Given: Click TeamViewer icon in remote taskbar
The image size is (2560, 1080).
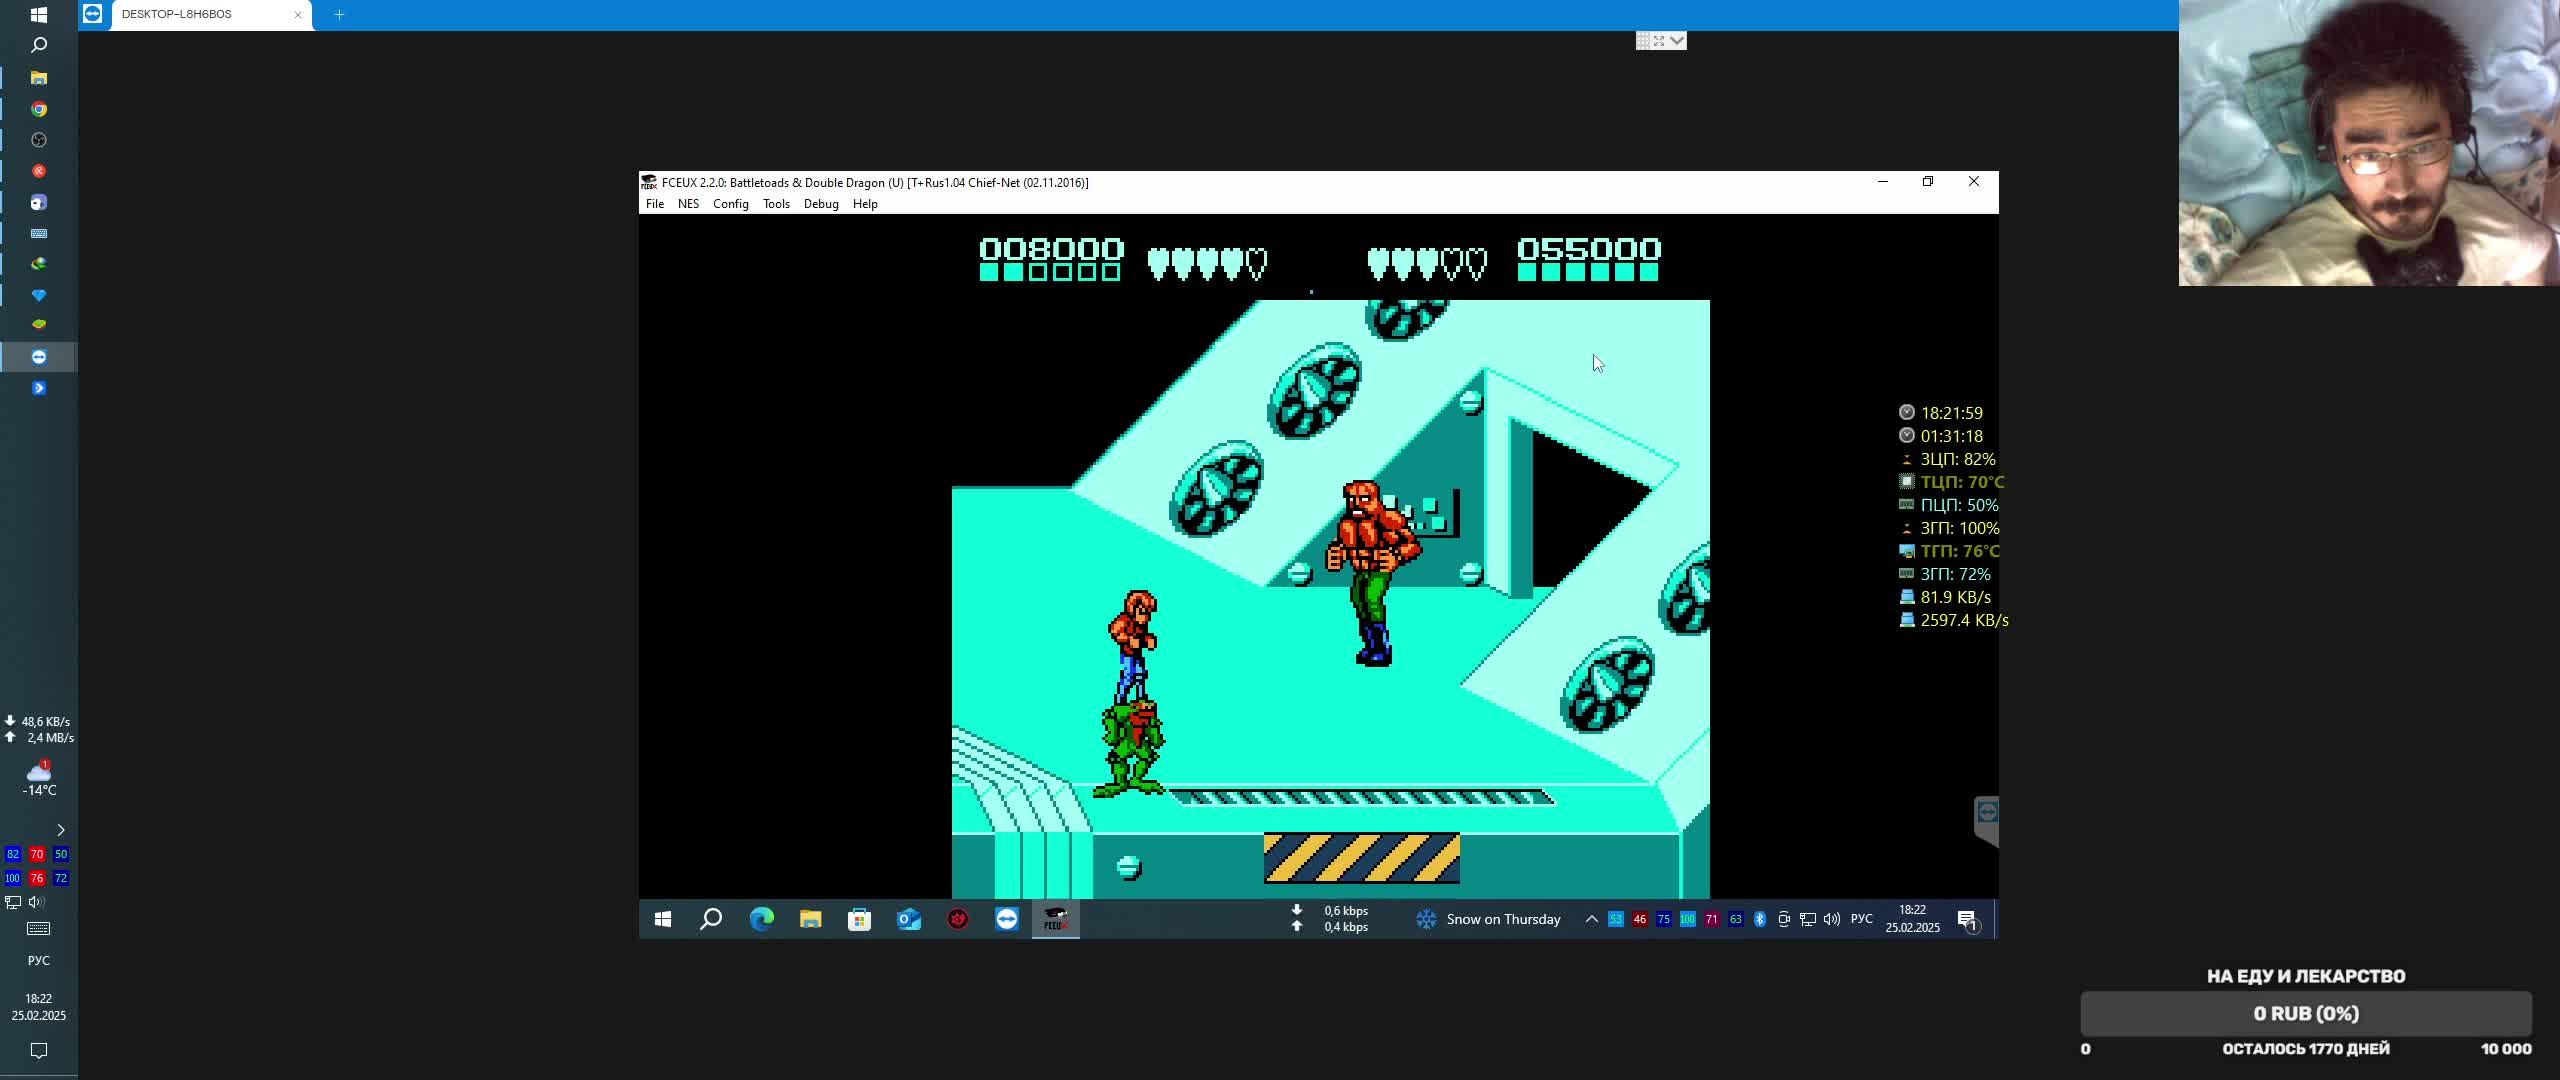Looking at the screenshot, I should point(1006,919).
